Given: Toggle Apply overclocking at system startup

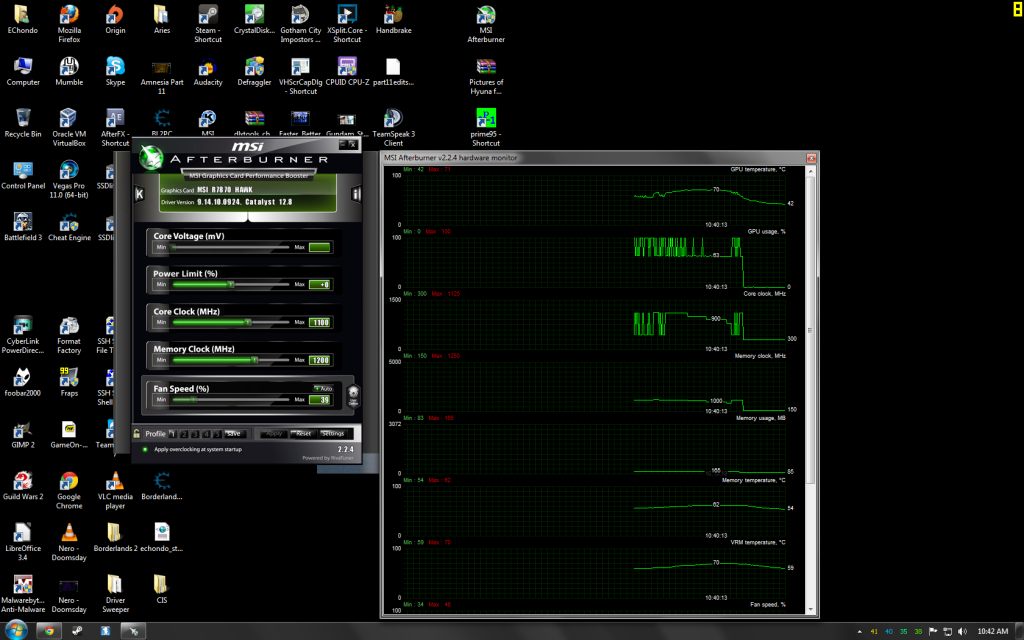Looking at the screenshot, I should pyautogui.click(x=145, y=449).
